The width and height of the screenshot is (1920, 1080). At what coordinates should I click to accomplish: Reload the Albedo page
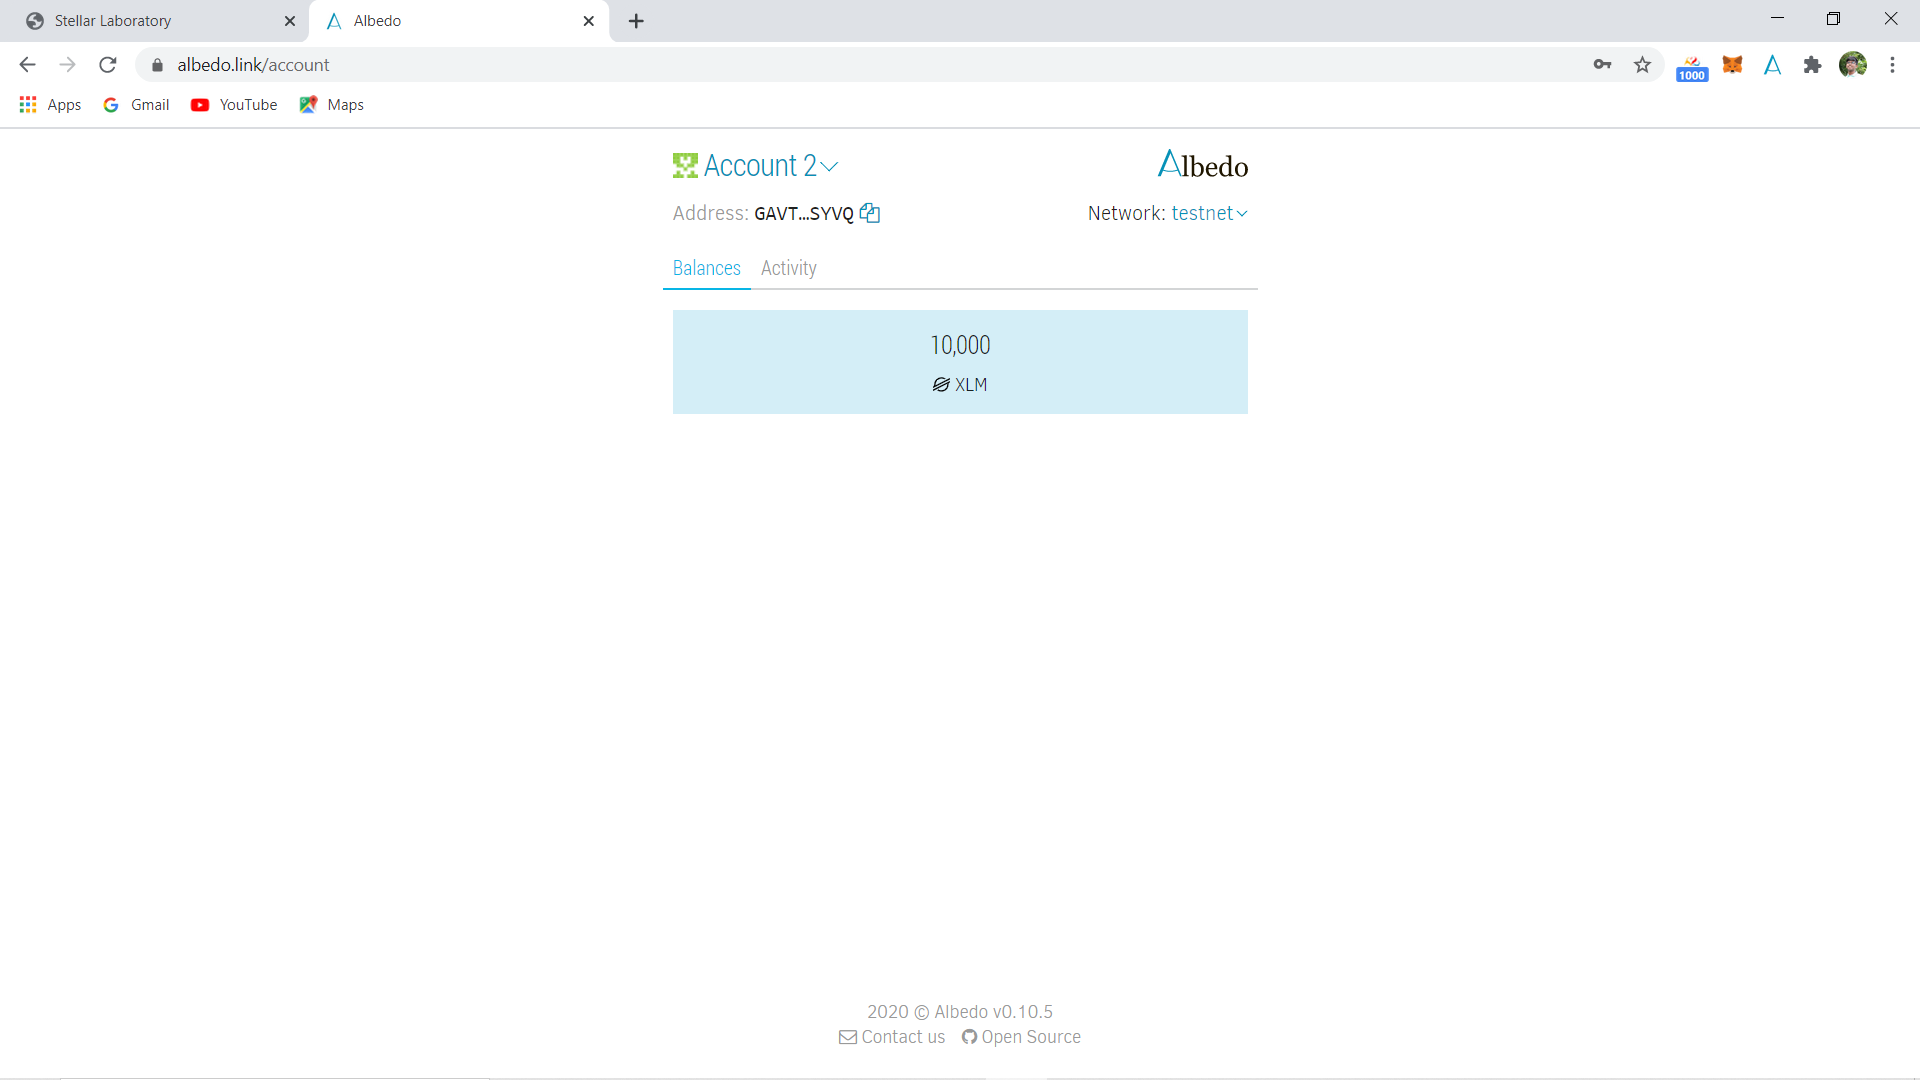tap(108, 65)
